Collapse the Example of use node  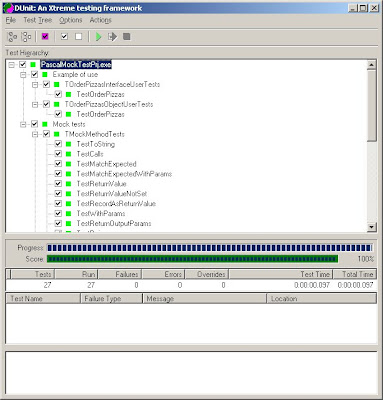coord(23,75)
